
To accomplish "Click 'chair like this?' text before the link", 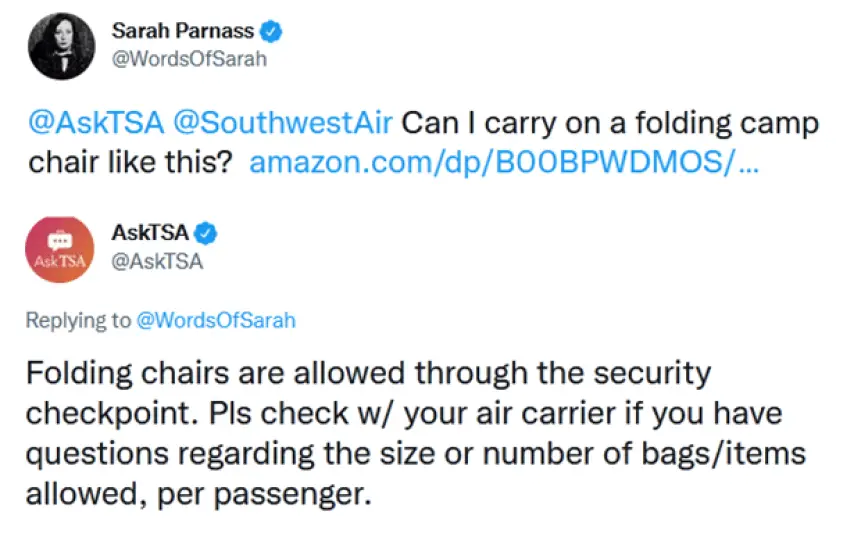I will pos(130,161).
